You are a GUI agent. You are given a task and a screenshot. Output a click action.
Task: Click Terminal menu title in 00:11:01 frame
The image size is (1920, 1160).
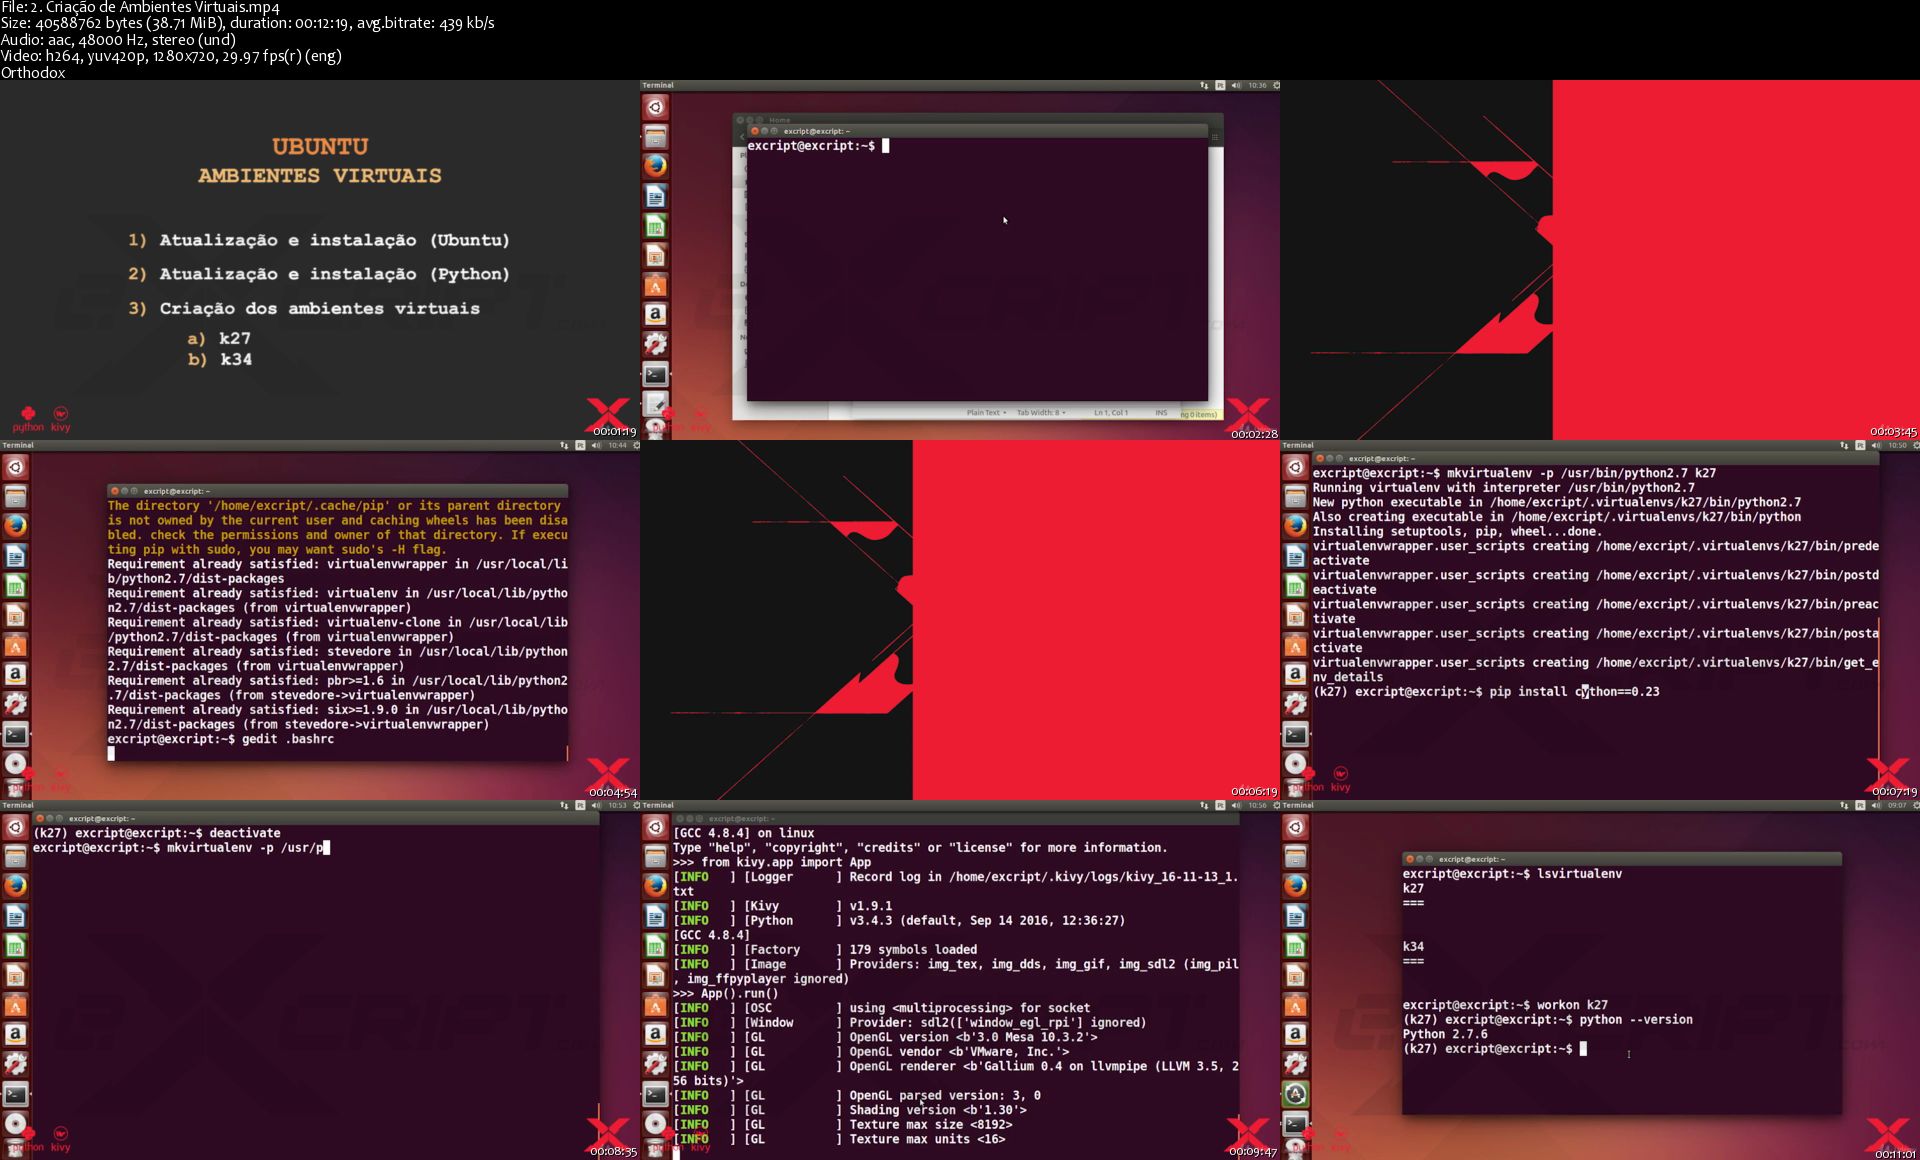pos(1298,805)
